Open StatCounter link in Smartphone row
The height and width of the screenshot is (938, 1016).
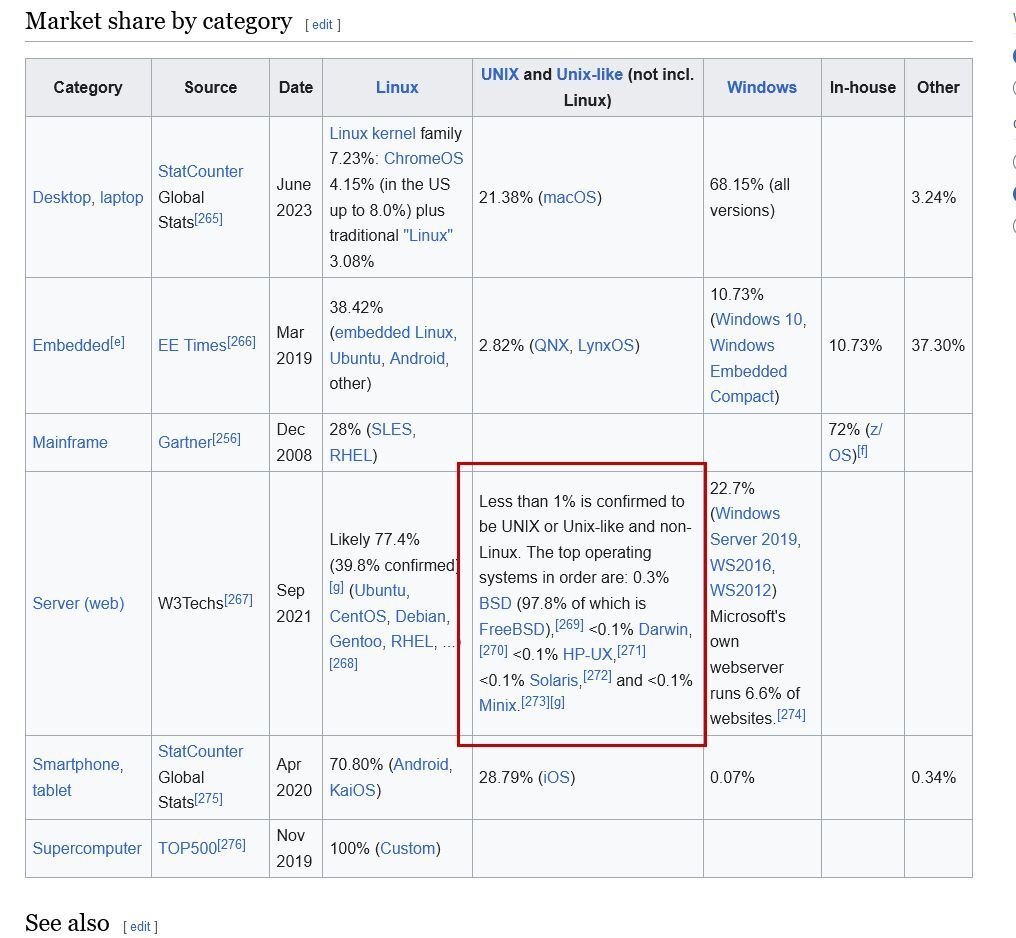point(200,751)
